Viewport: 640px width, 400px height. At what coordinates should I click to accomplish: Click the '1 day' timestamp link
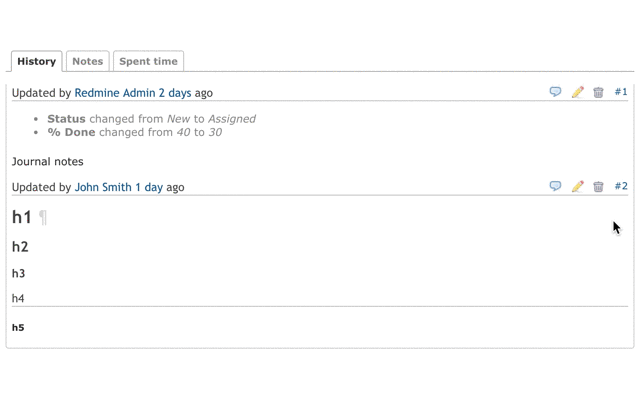click(x=149, y=187)
